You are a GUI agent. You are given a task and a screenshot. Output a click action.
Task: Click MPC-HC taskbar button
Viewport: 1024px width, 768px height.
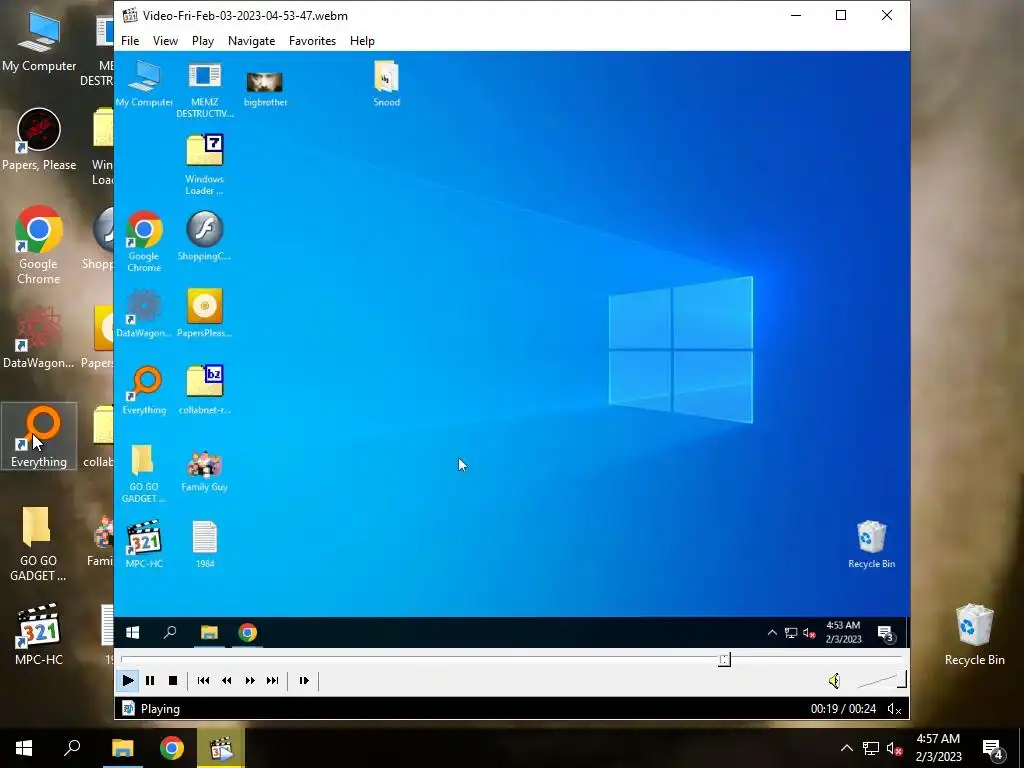(221, 748)
